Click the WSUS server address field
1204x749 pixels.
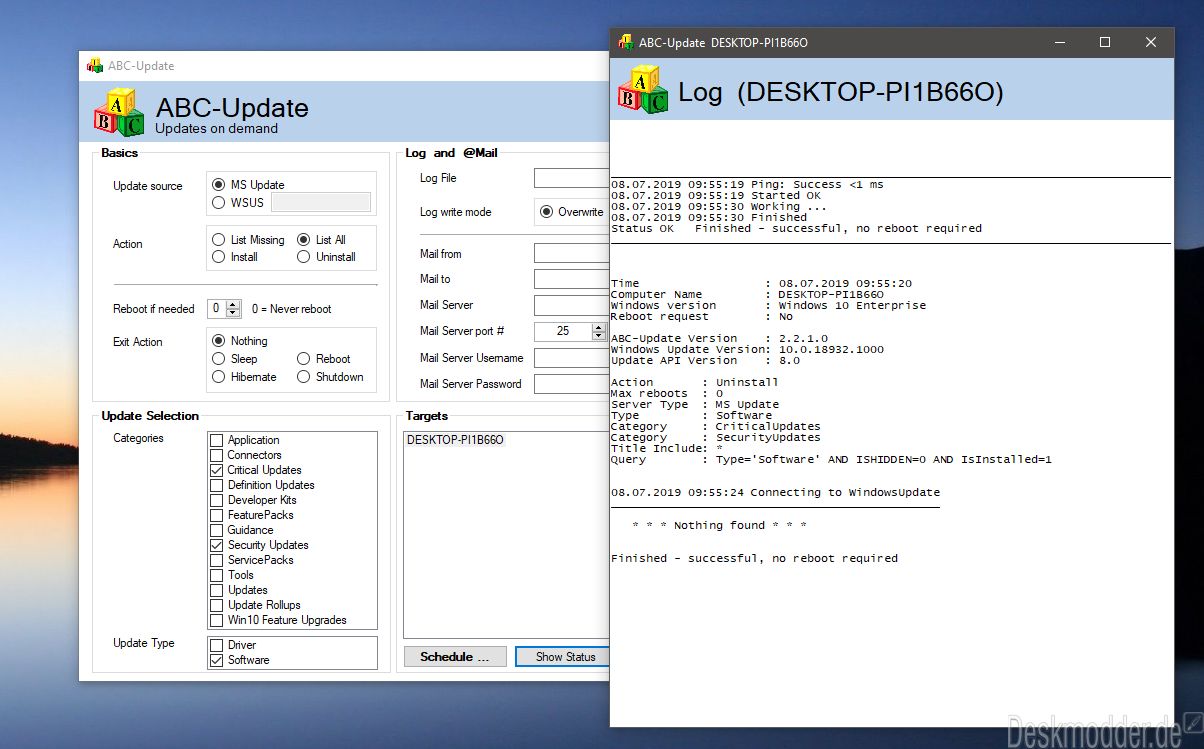click(x=321, y=202)
